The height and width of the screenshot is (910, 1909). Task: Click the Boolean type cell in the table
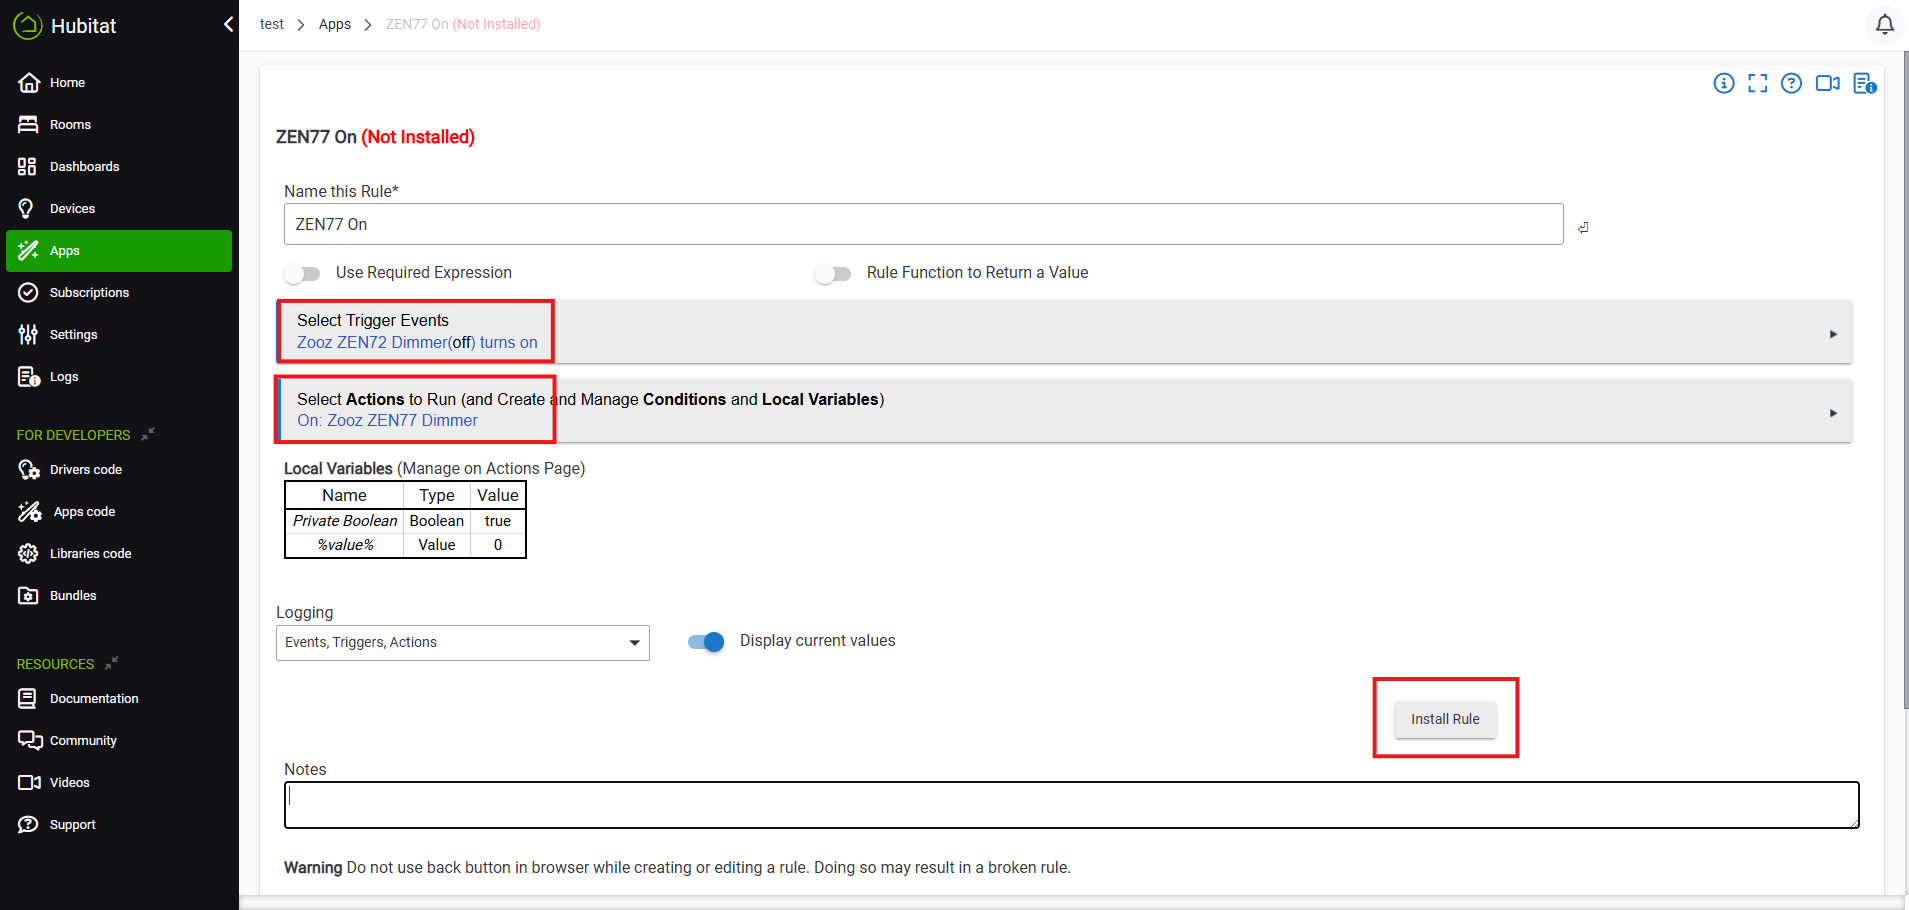click(x=437, y=521)
